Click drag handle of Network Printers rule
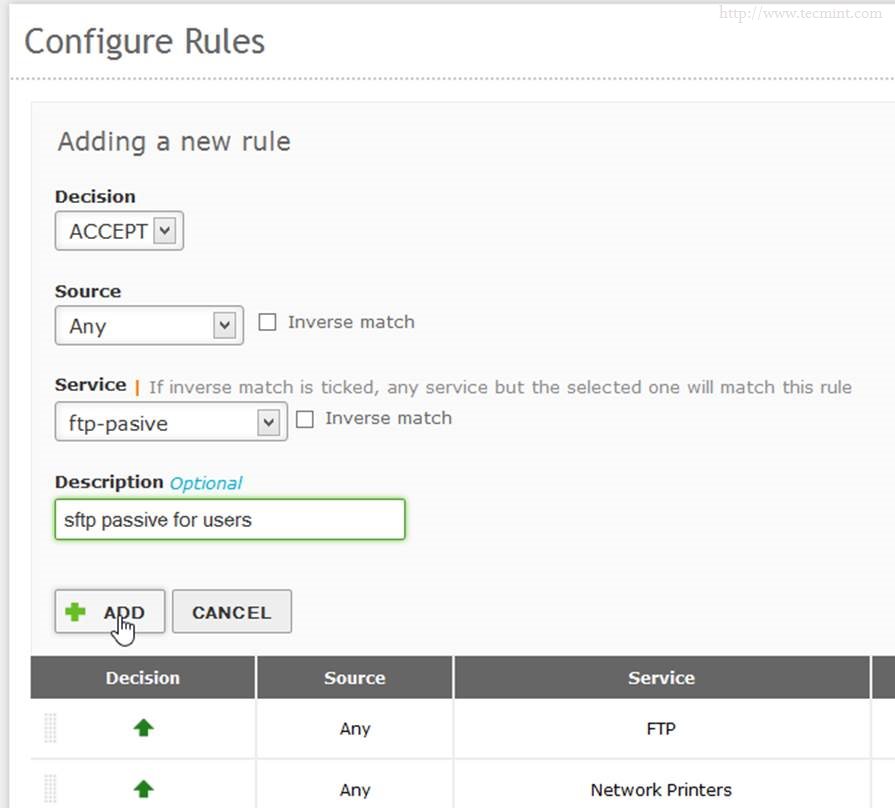Screen dimensions: 895x808 (50, 789)
